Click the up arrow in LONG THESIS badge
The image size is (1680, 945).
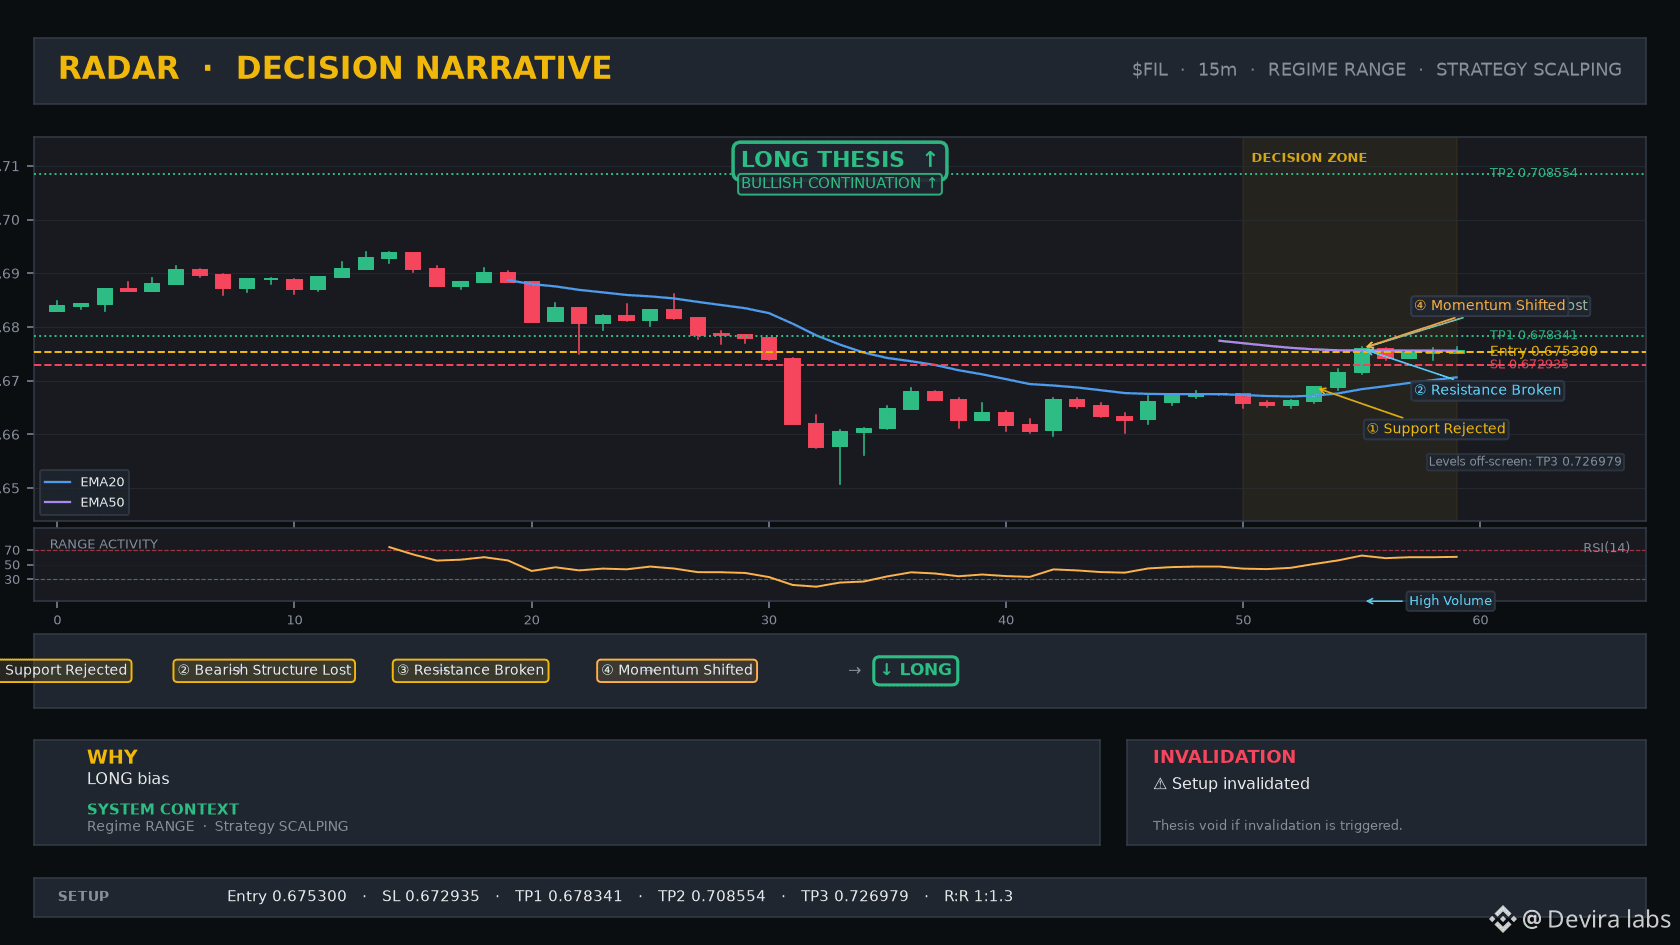coord(930,159)
